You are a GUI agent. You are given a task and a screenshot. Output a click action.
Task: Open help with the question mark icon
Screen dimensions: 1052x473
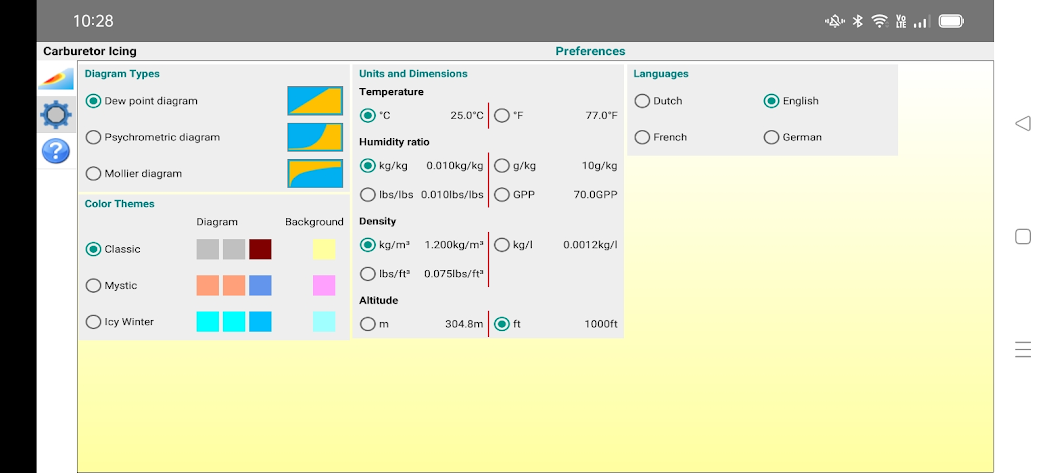pyautogui.click(x=56, y=151)
